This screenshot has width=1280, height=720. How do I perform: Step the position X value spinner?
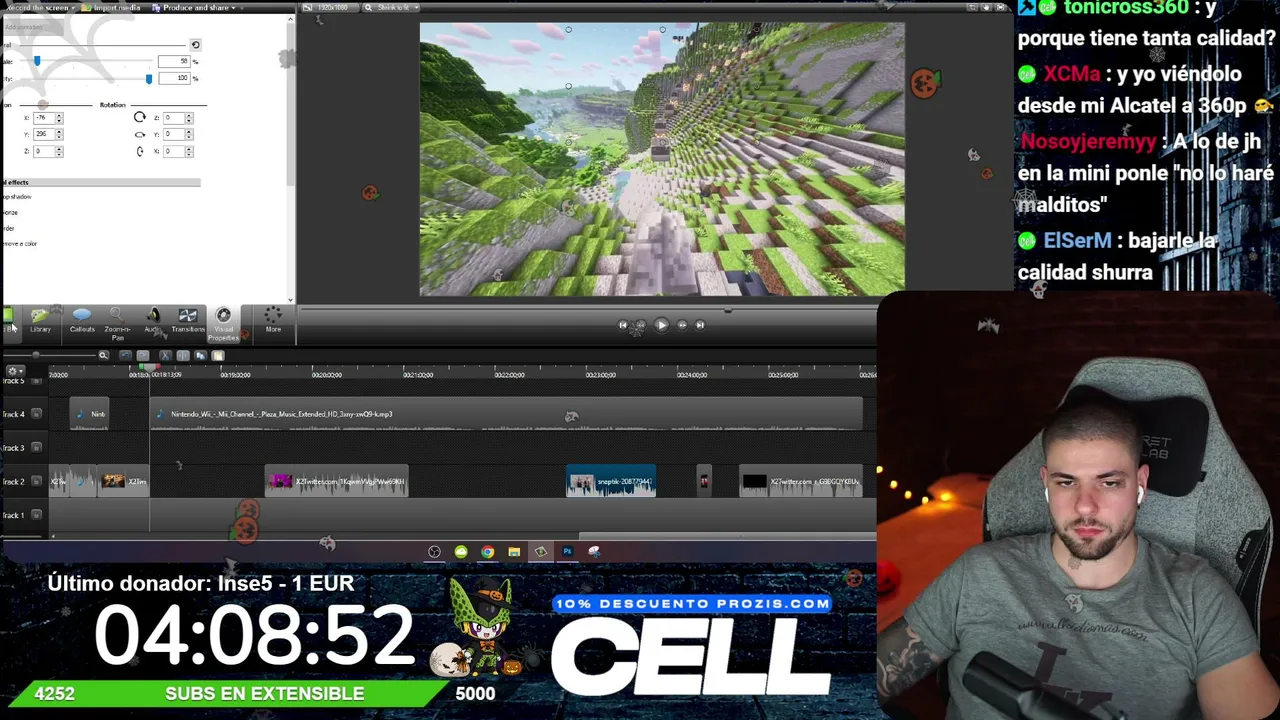pos(59,118)
